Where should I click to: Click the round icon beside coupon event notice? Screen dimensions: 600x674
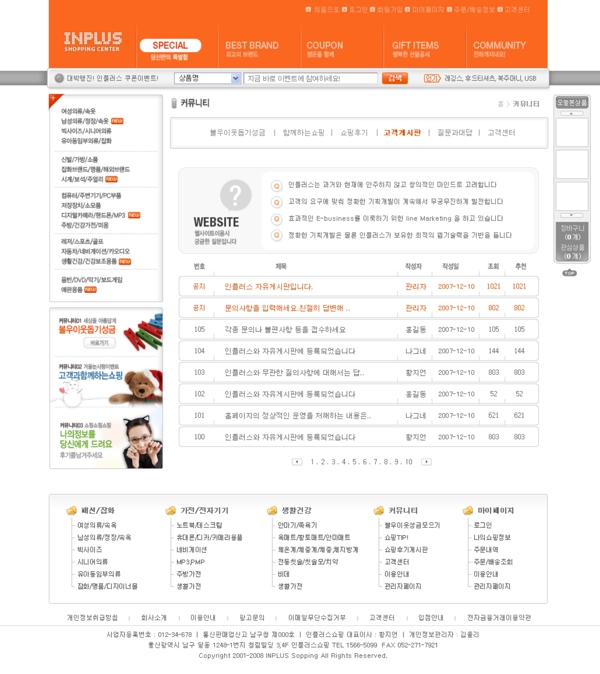(59, 78)
